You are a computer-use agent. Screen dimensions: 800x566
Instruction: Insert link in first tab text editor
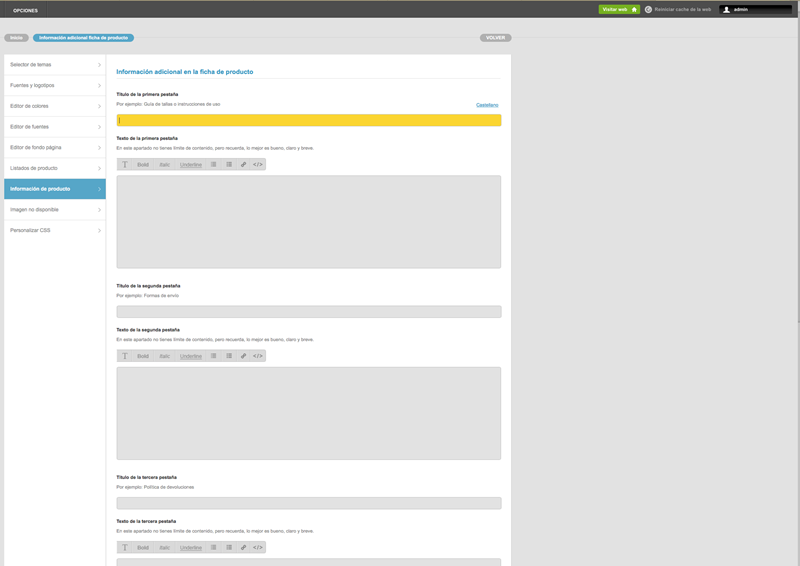[x=243, y=164]
